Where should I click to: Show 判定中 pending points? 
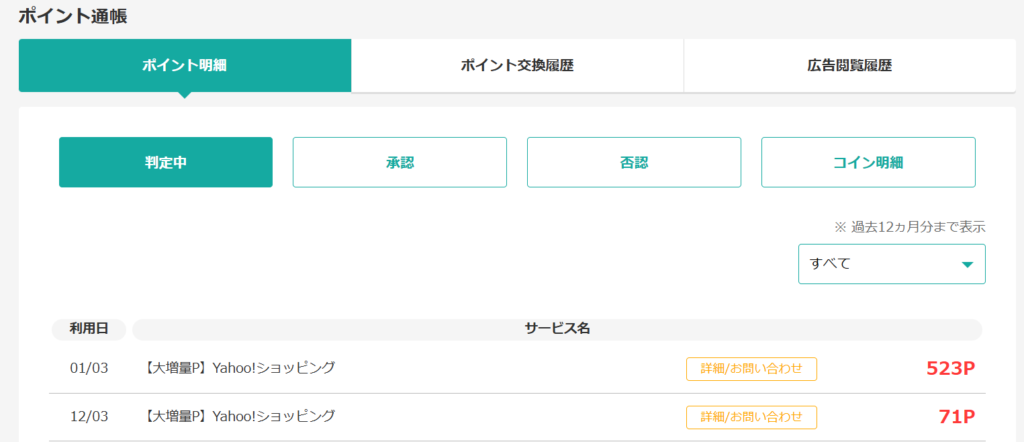pyautogui.click(x=166, y=162)
